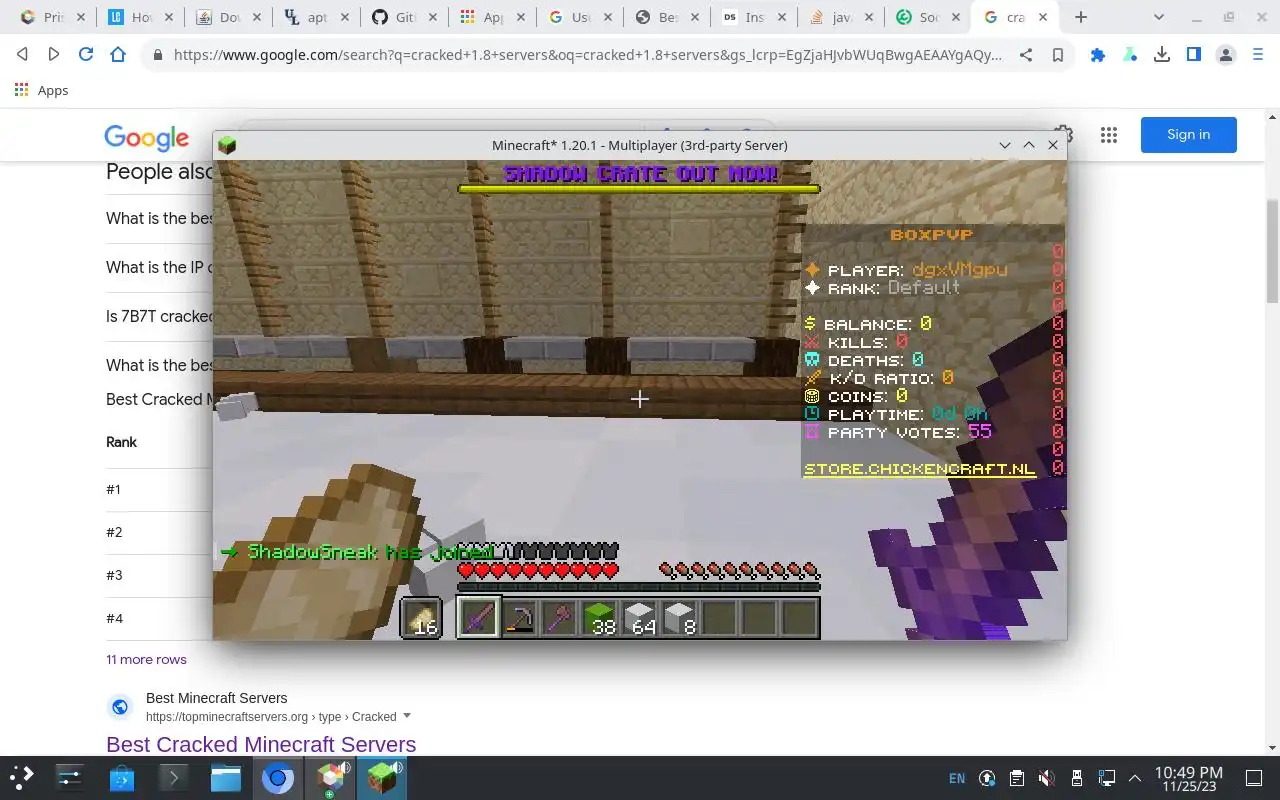Expand the Best Minecraft Servers result options
Screen dimensions: 1280x800
(407, 716)
